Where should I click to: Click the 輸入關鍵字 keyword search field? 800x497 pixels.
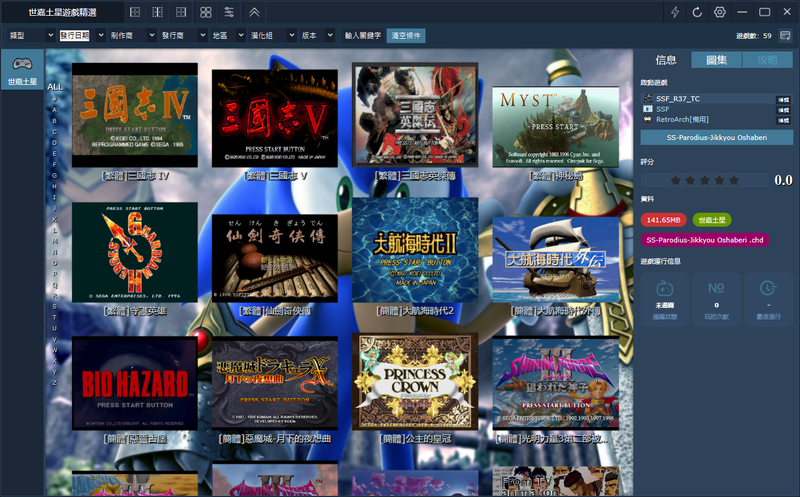pos(363,35)
